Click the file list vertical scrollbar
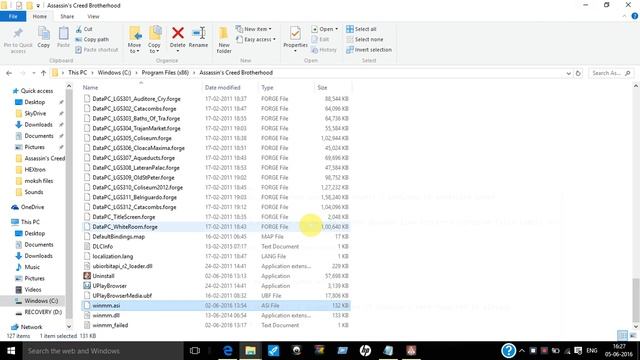Viewport: 640px width, 360px height. pyautogui.click(x=636, y=300)
